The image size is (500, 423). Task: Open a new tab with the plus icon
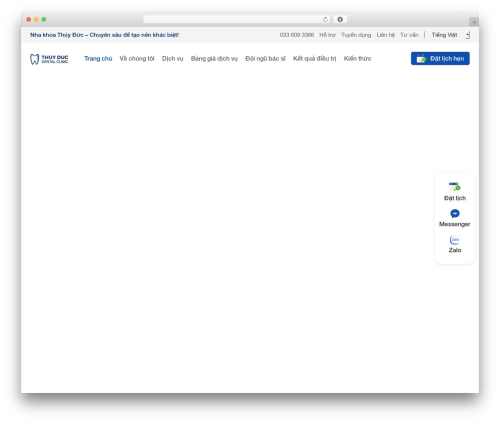click(474, 22)
